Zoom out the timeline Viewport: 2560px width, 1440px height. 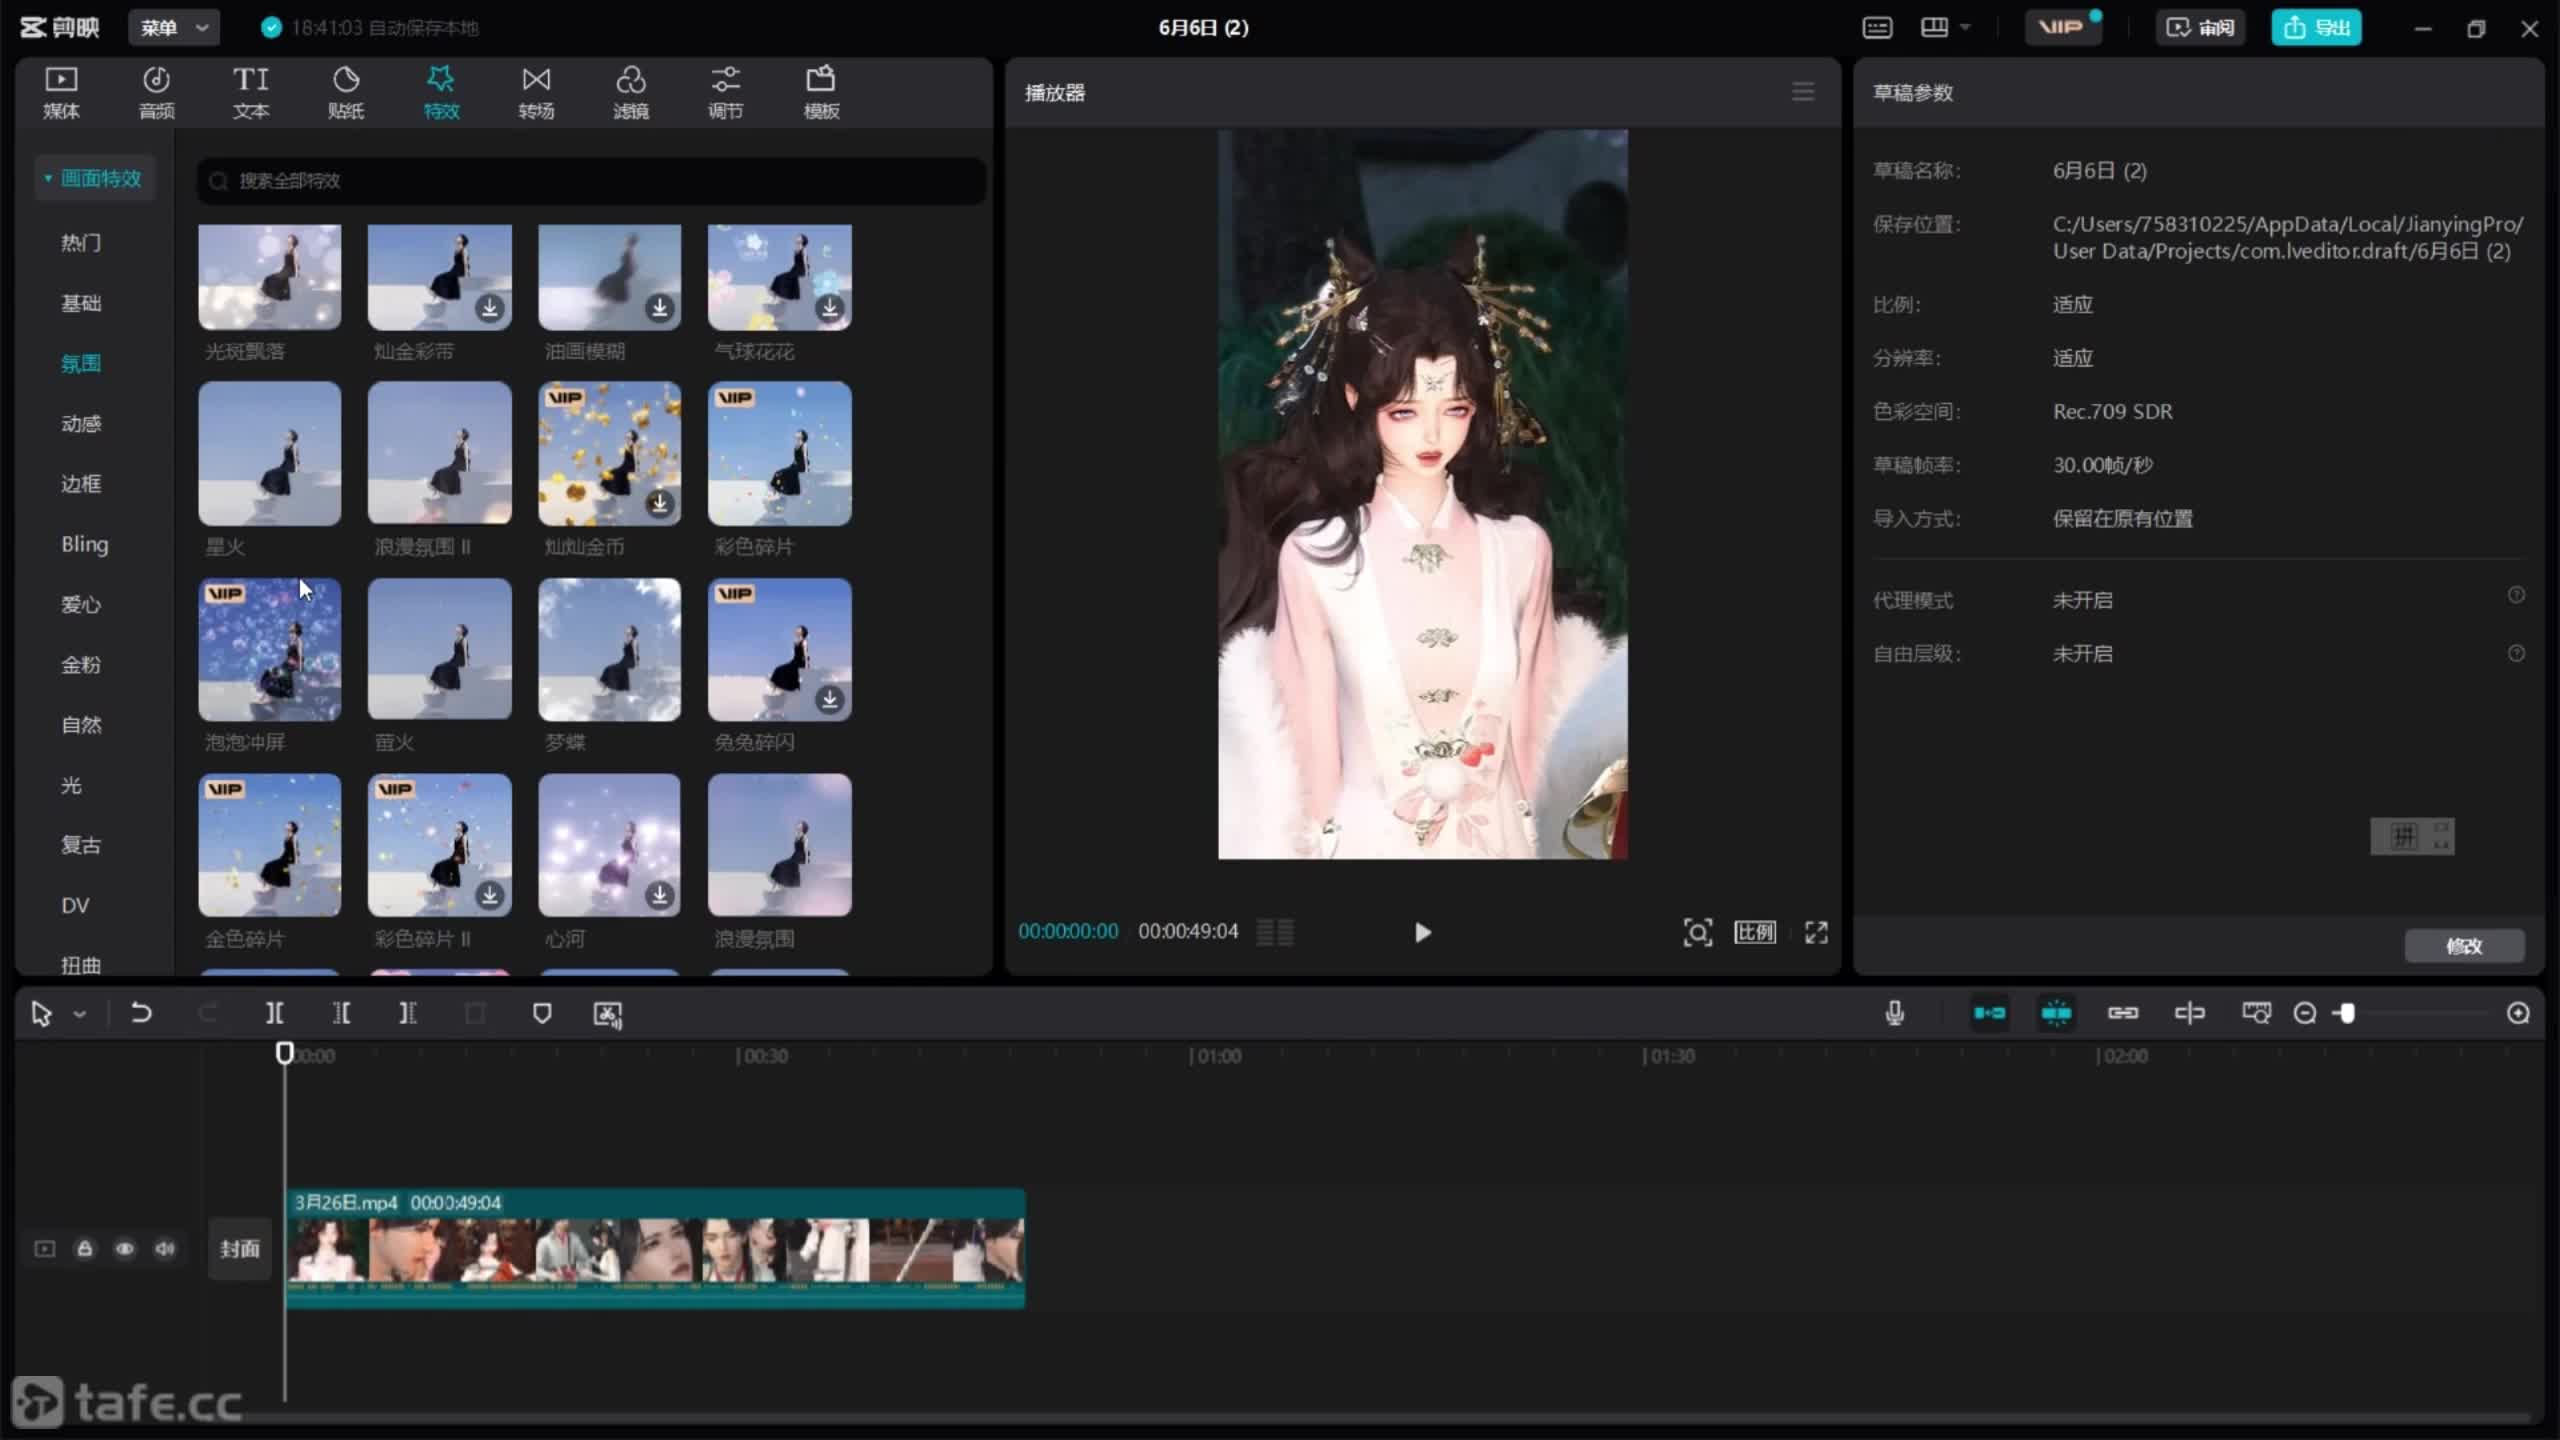[x=2305, y=1014]
